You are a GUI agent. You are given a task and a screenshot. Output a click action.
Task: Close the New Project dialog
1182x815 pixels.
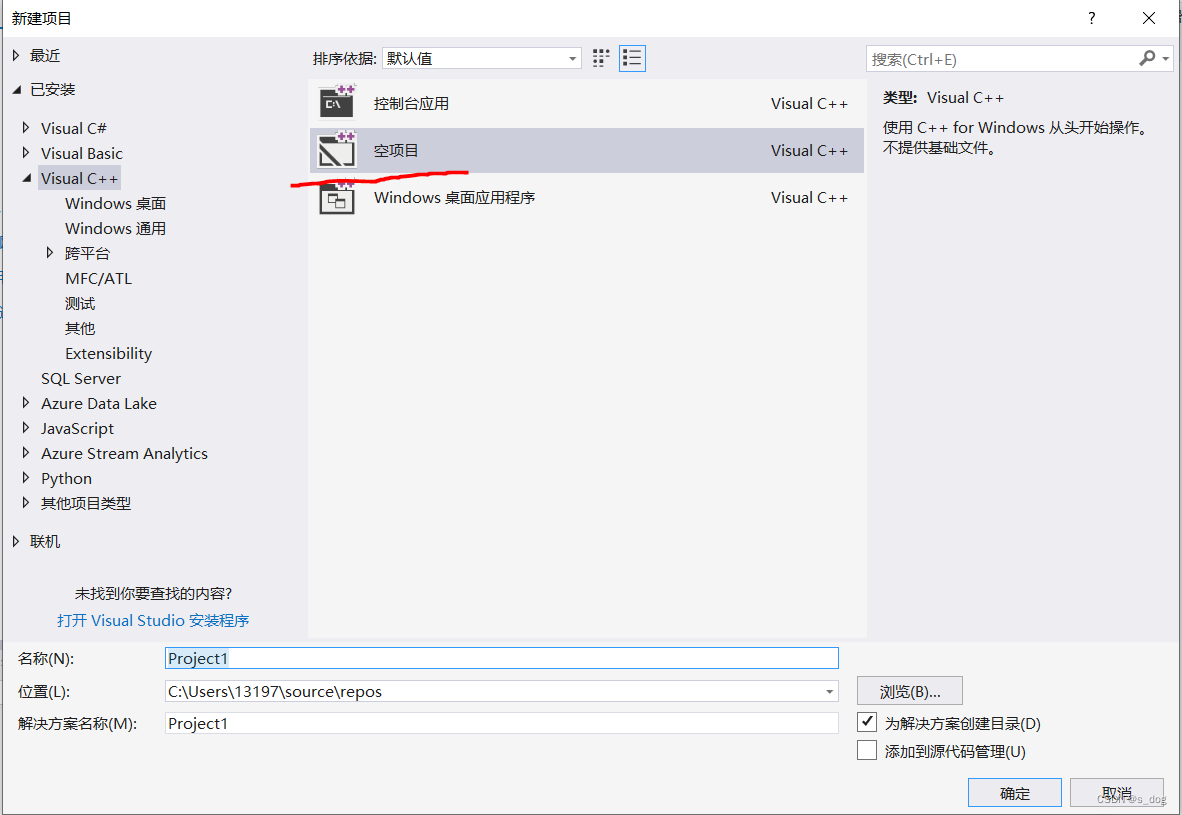click(x=1149, y=18)
